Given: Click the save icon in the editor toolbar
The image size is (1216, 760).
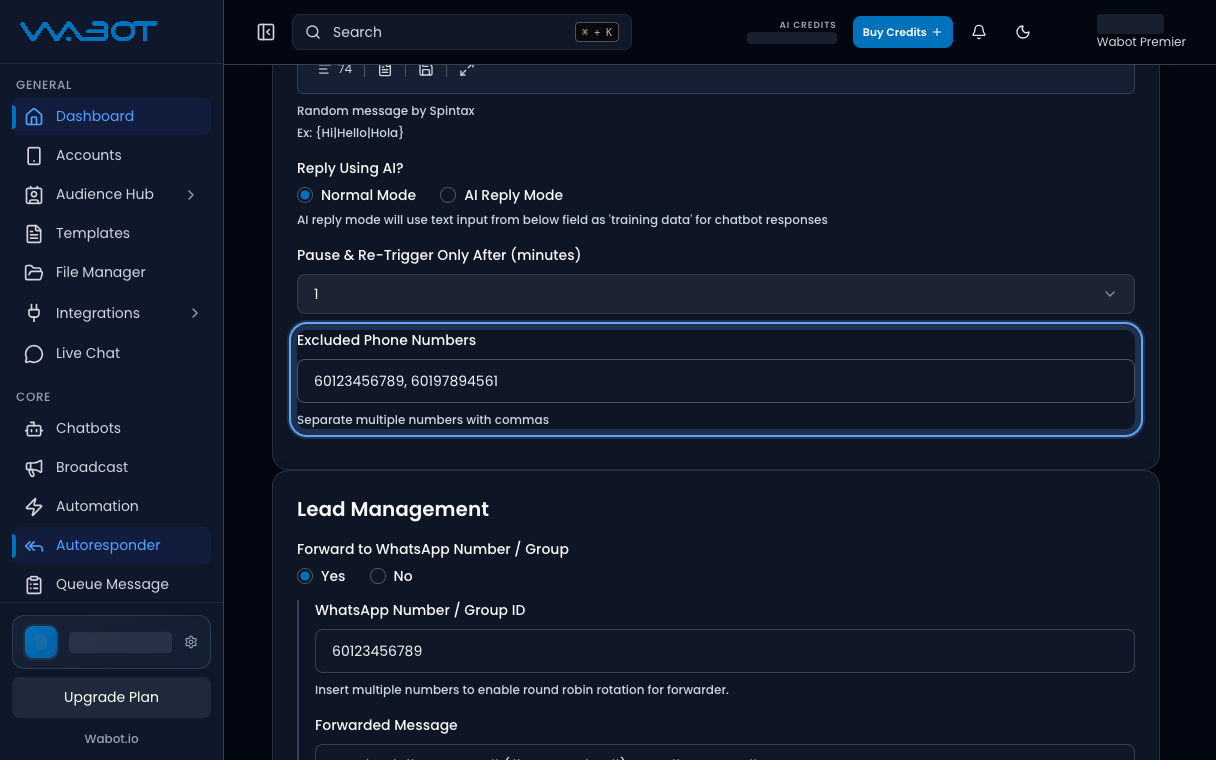Looking at the screenshot, I should (426, 69).
